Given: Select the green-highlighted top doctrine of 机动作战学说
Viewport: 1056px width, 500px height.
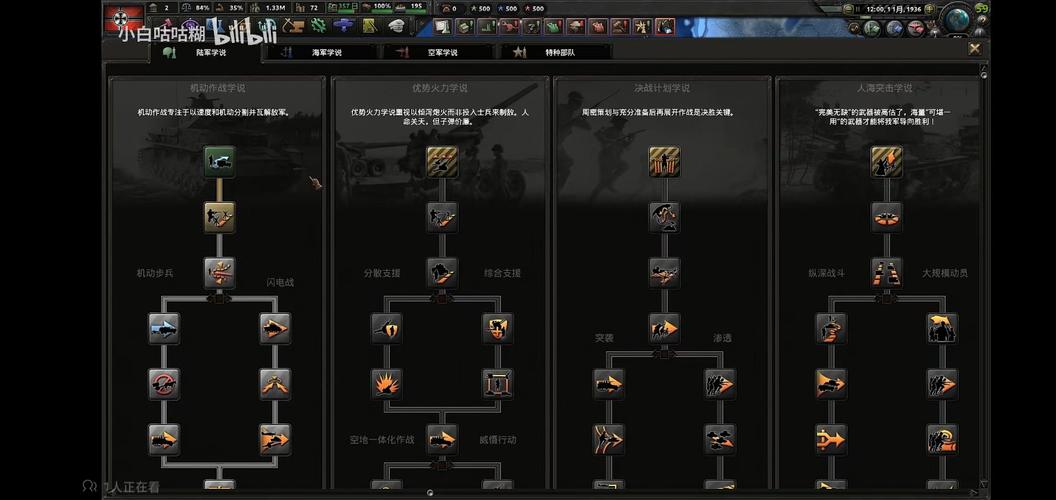Looking at the screenshot, I should tap(219, 160).
